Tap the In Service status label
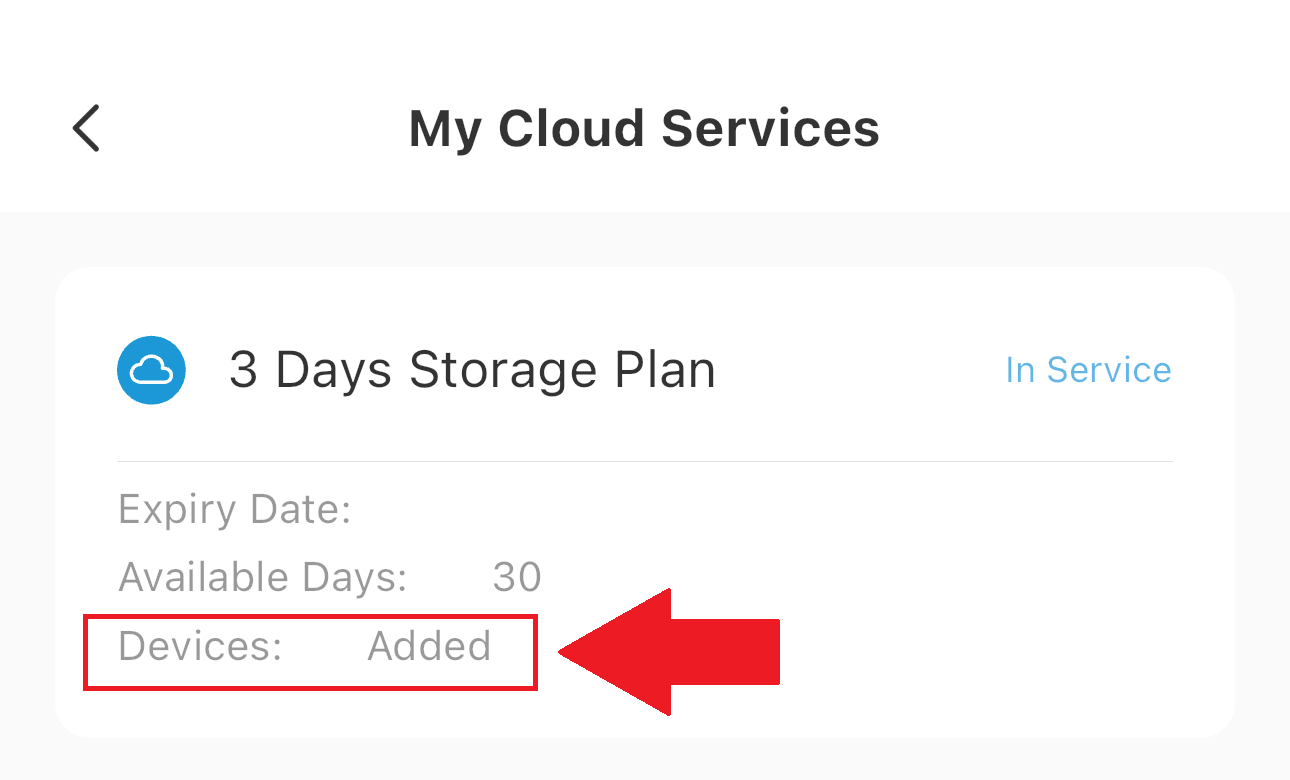The height and width of the screenshot is (780, 1290). (x=1088, y=370)
